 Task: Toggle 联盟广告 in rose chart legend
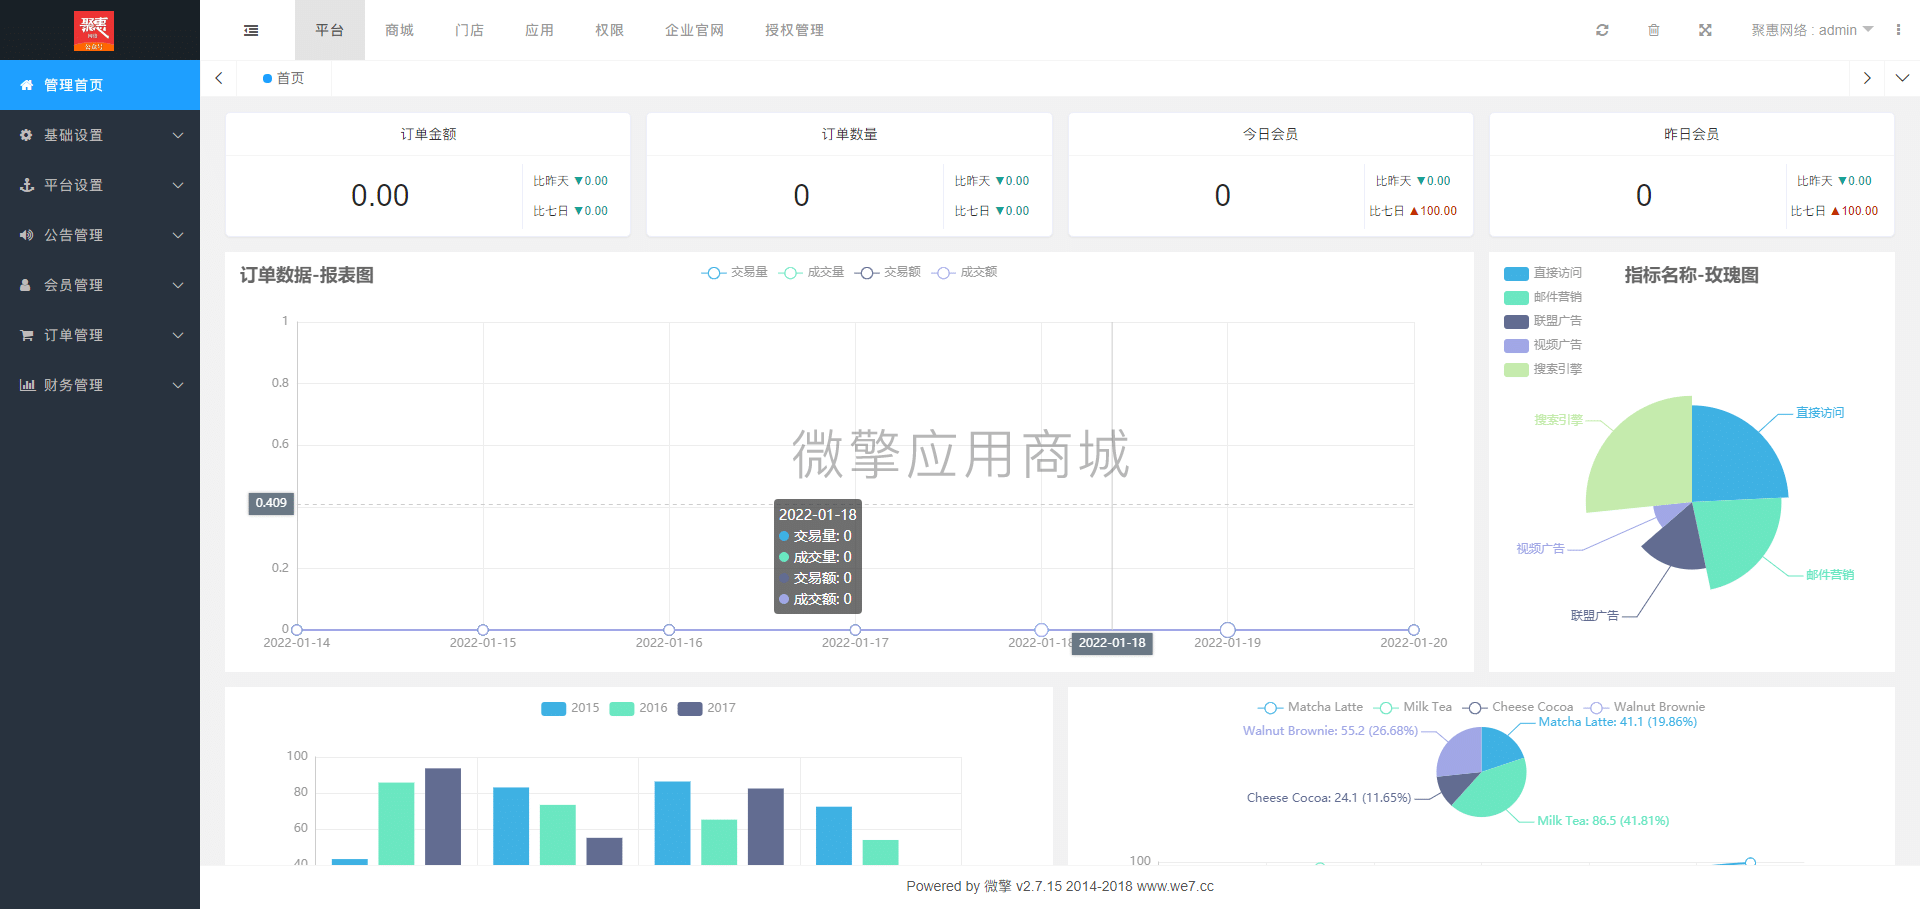pyautogui.click(x=1543, y=321)
